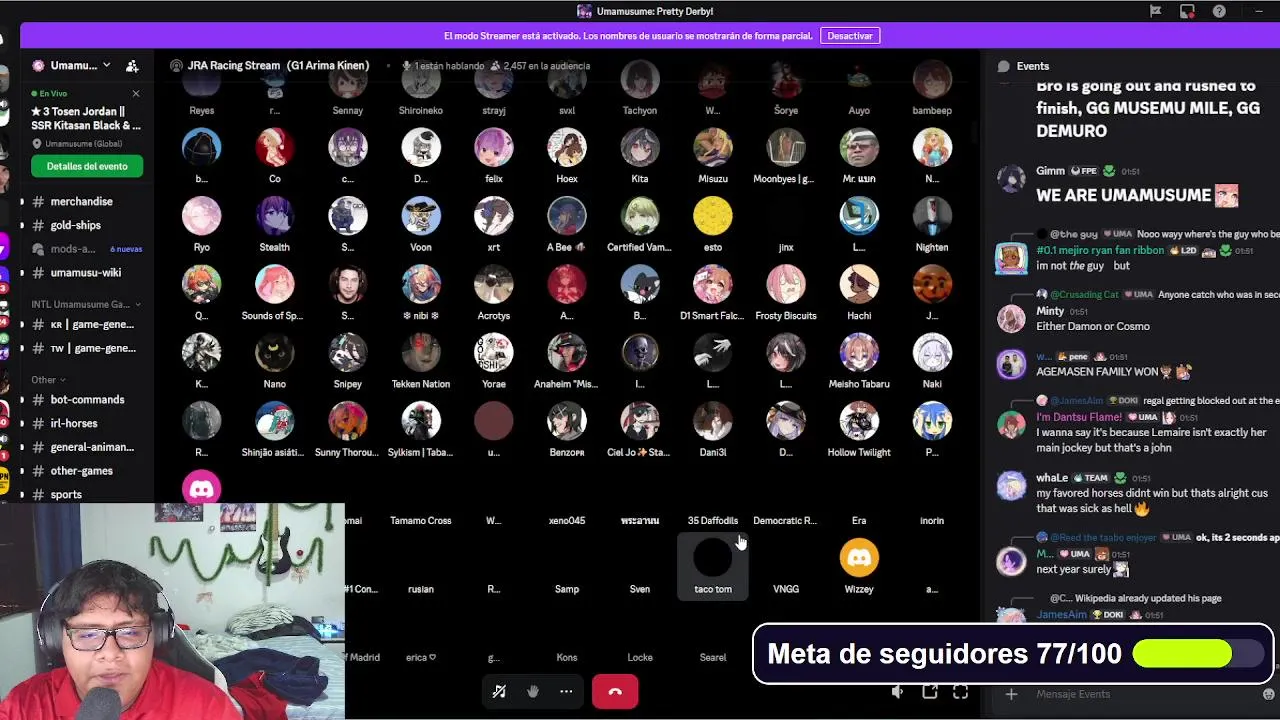This screenshot has width=1280, height=720.
Task: Select the Voon participant avatar
Action: (x=421, y=216)
